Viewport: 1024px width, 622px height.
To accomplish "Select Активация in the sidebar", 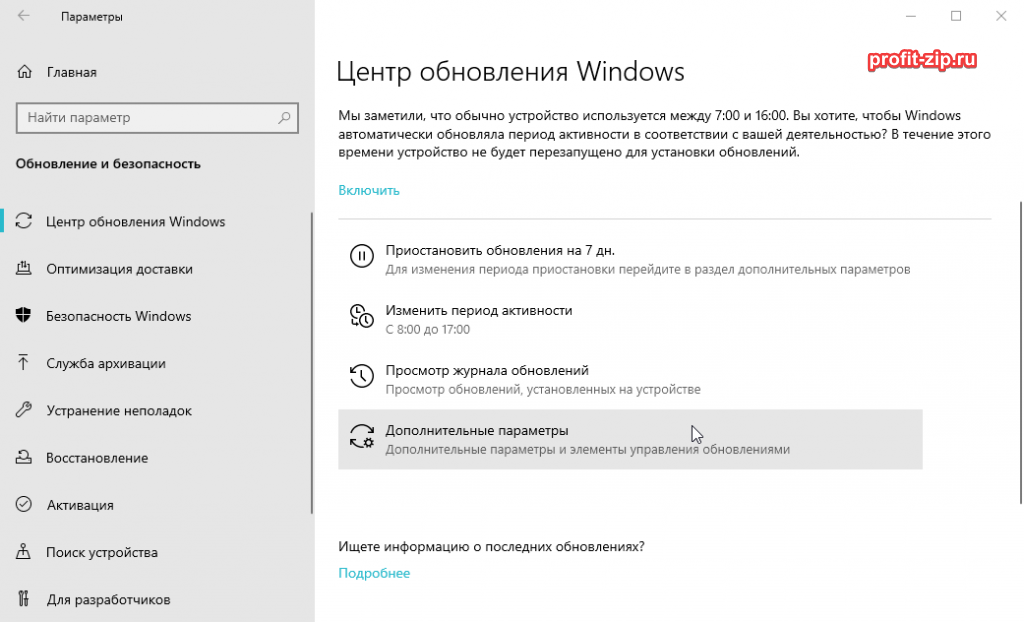I will coord(80,505).
